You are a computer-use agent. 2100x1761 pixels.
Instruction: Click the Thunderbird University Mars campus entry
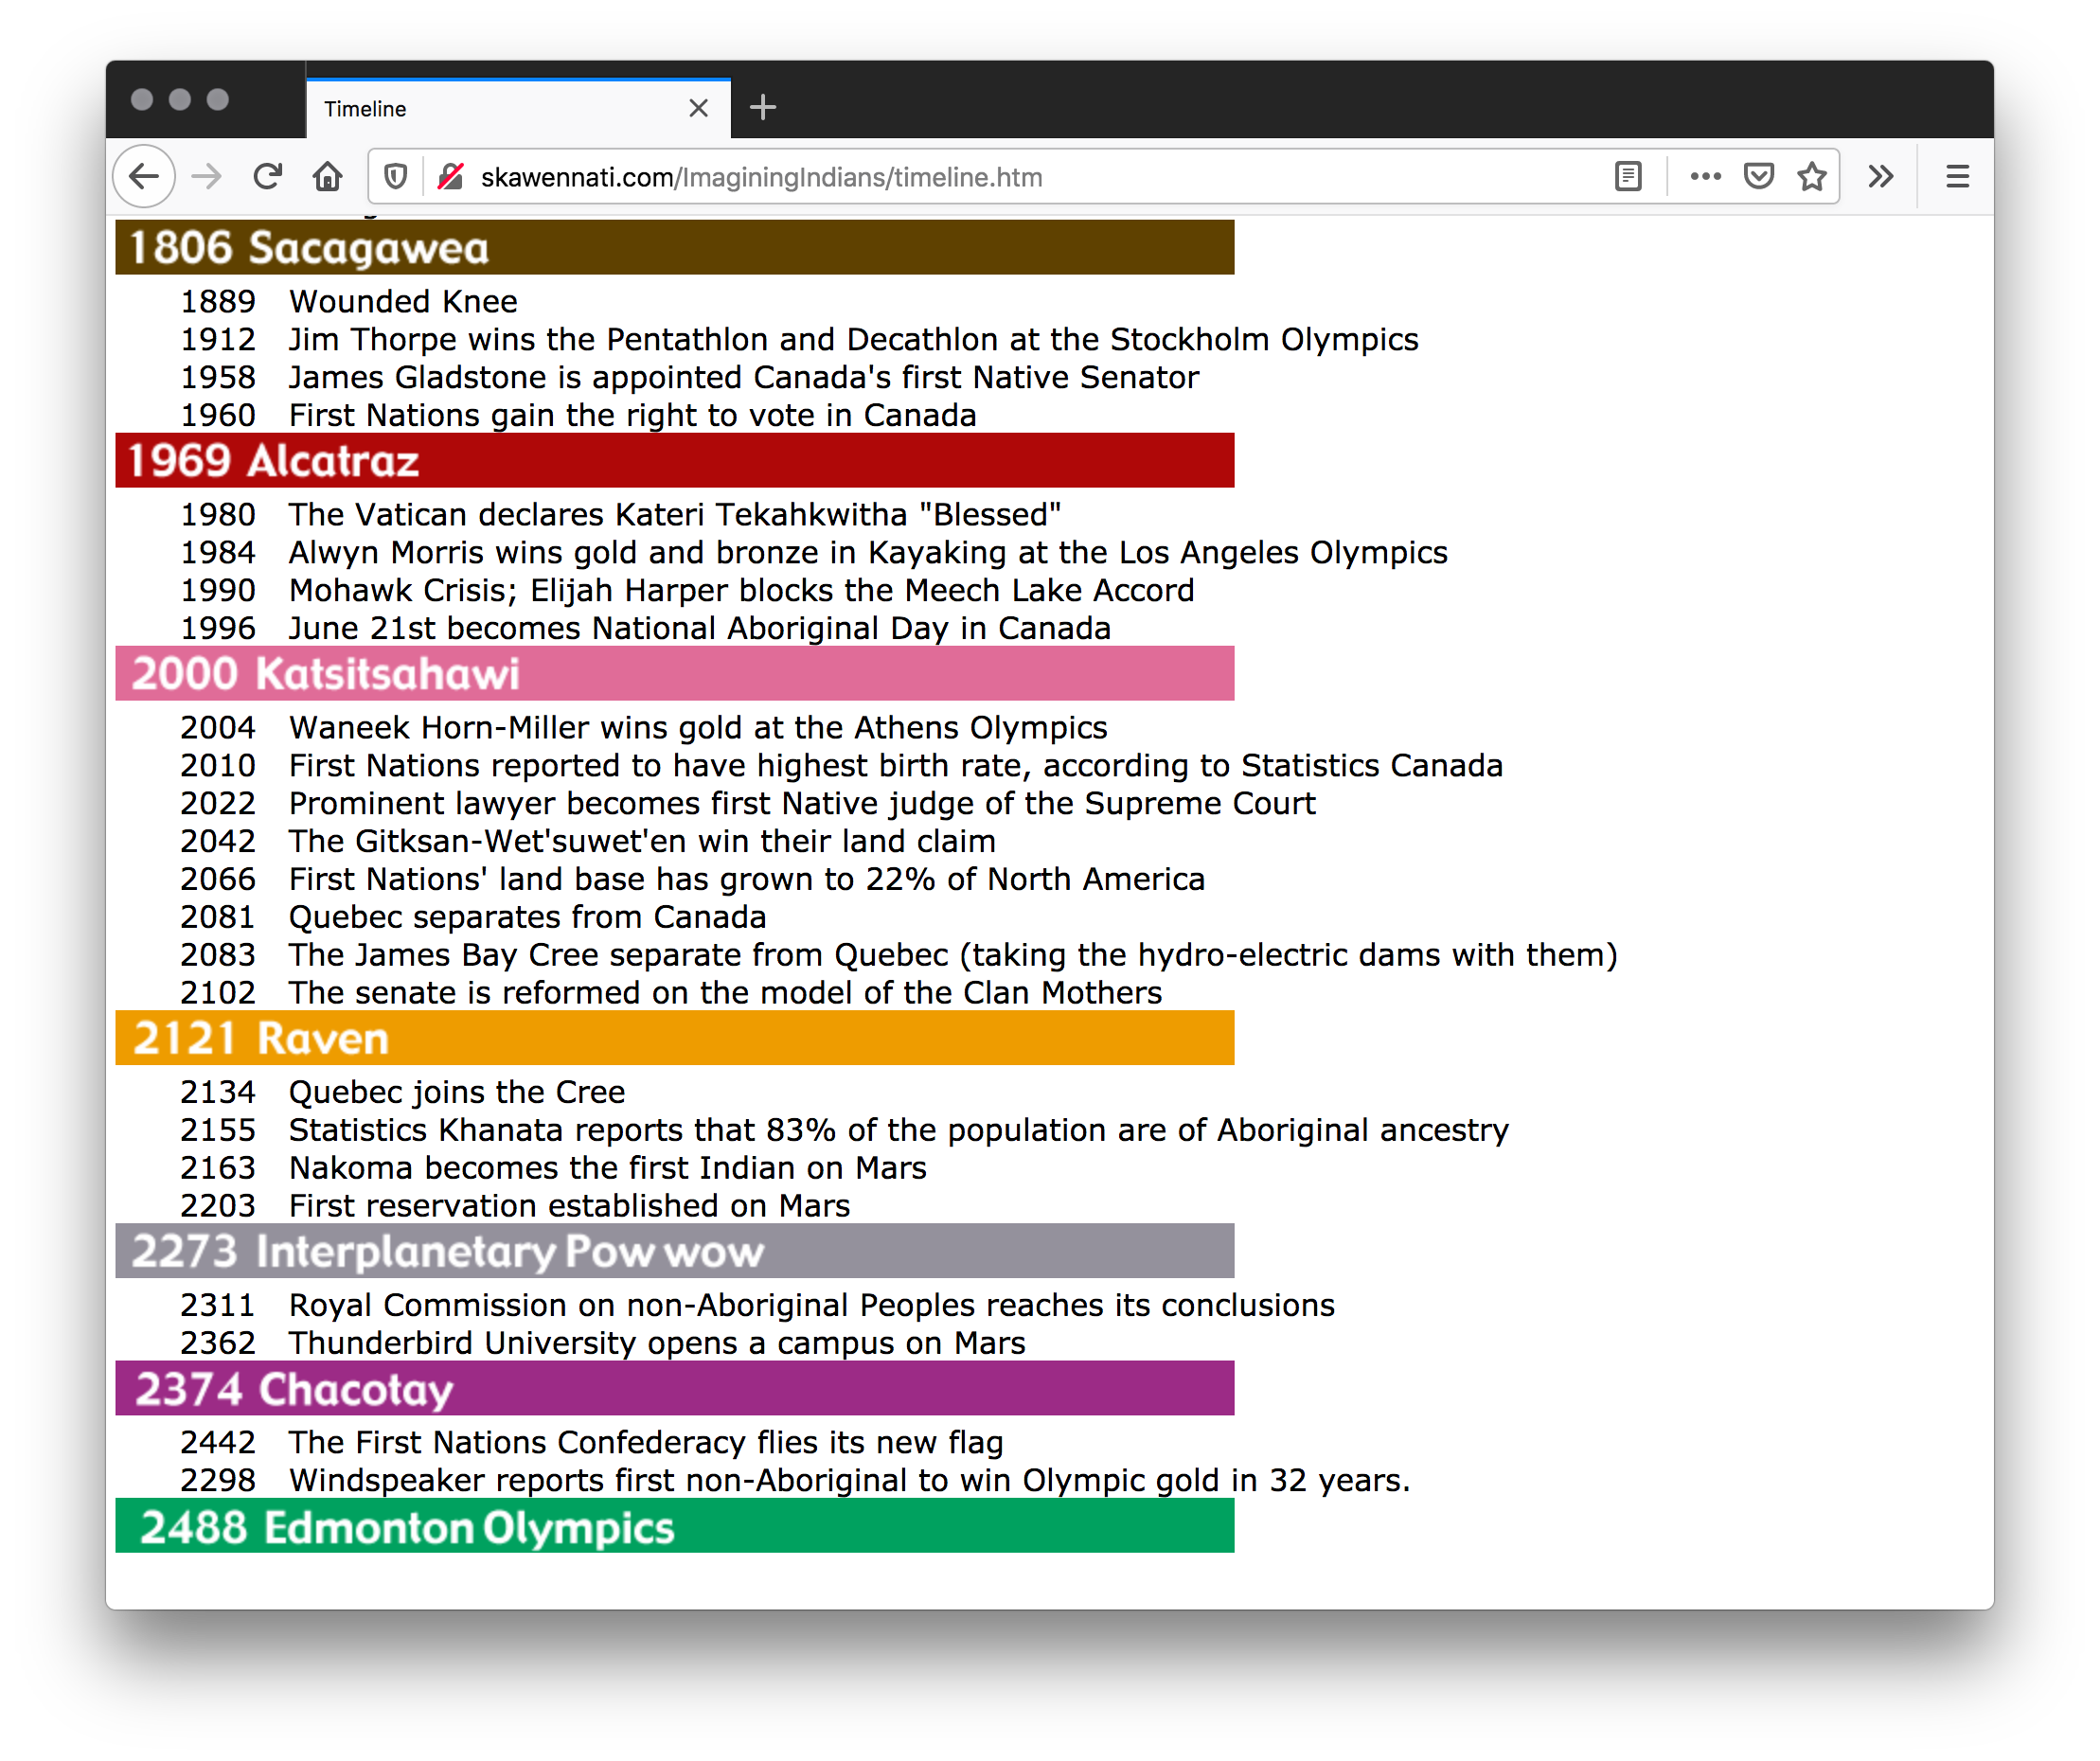[657, 1343]
